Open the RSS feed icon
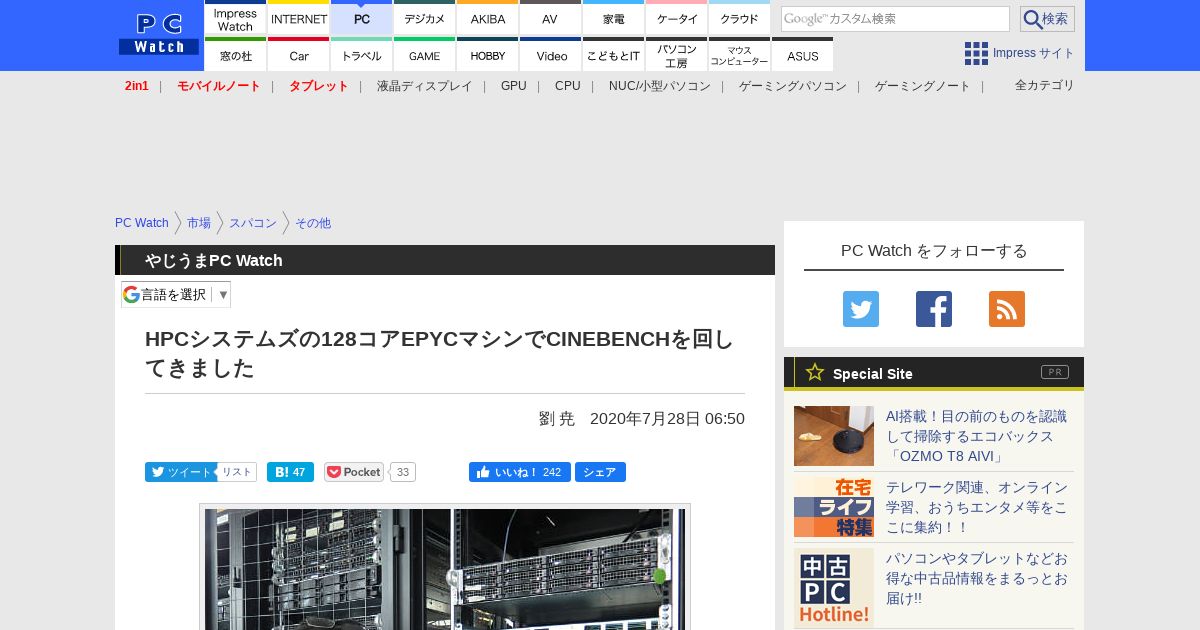The image size is (1200, 630). pyautogui.click(x=1006, y=309)
